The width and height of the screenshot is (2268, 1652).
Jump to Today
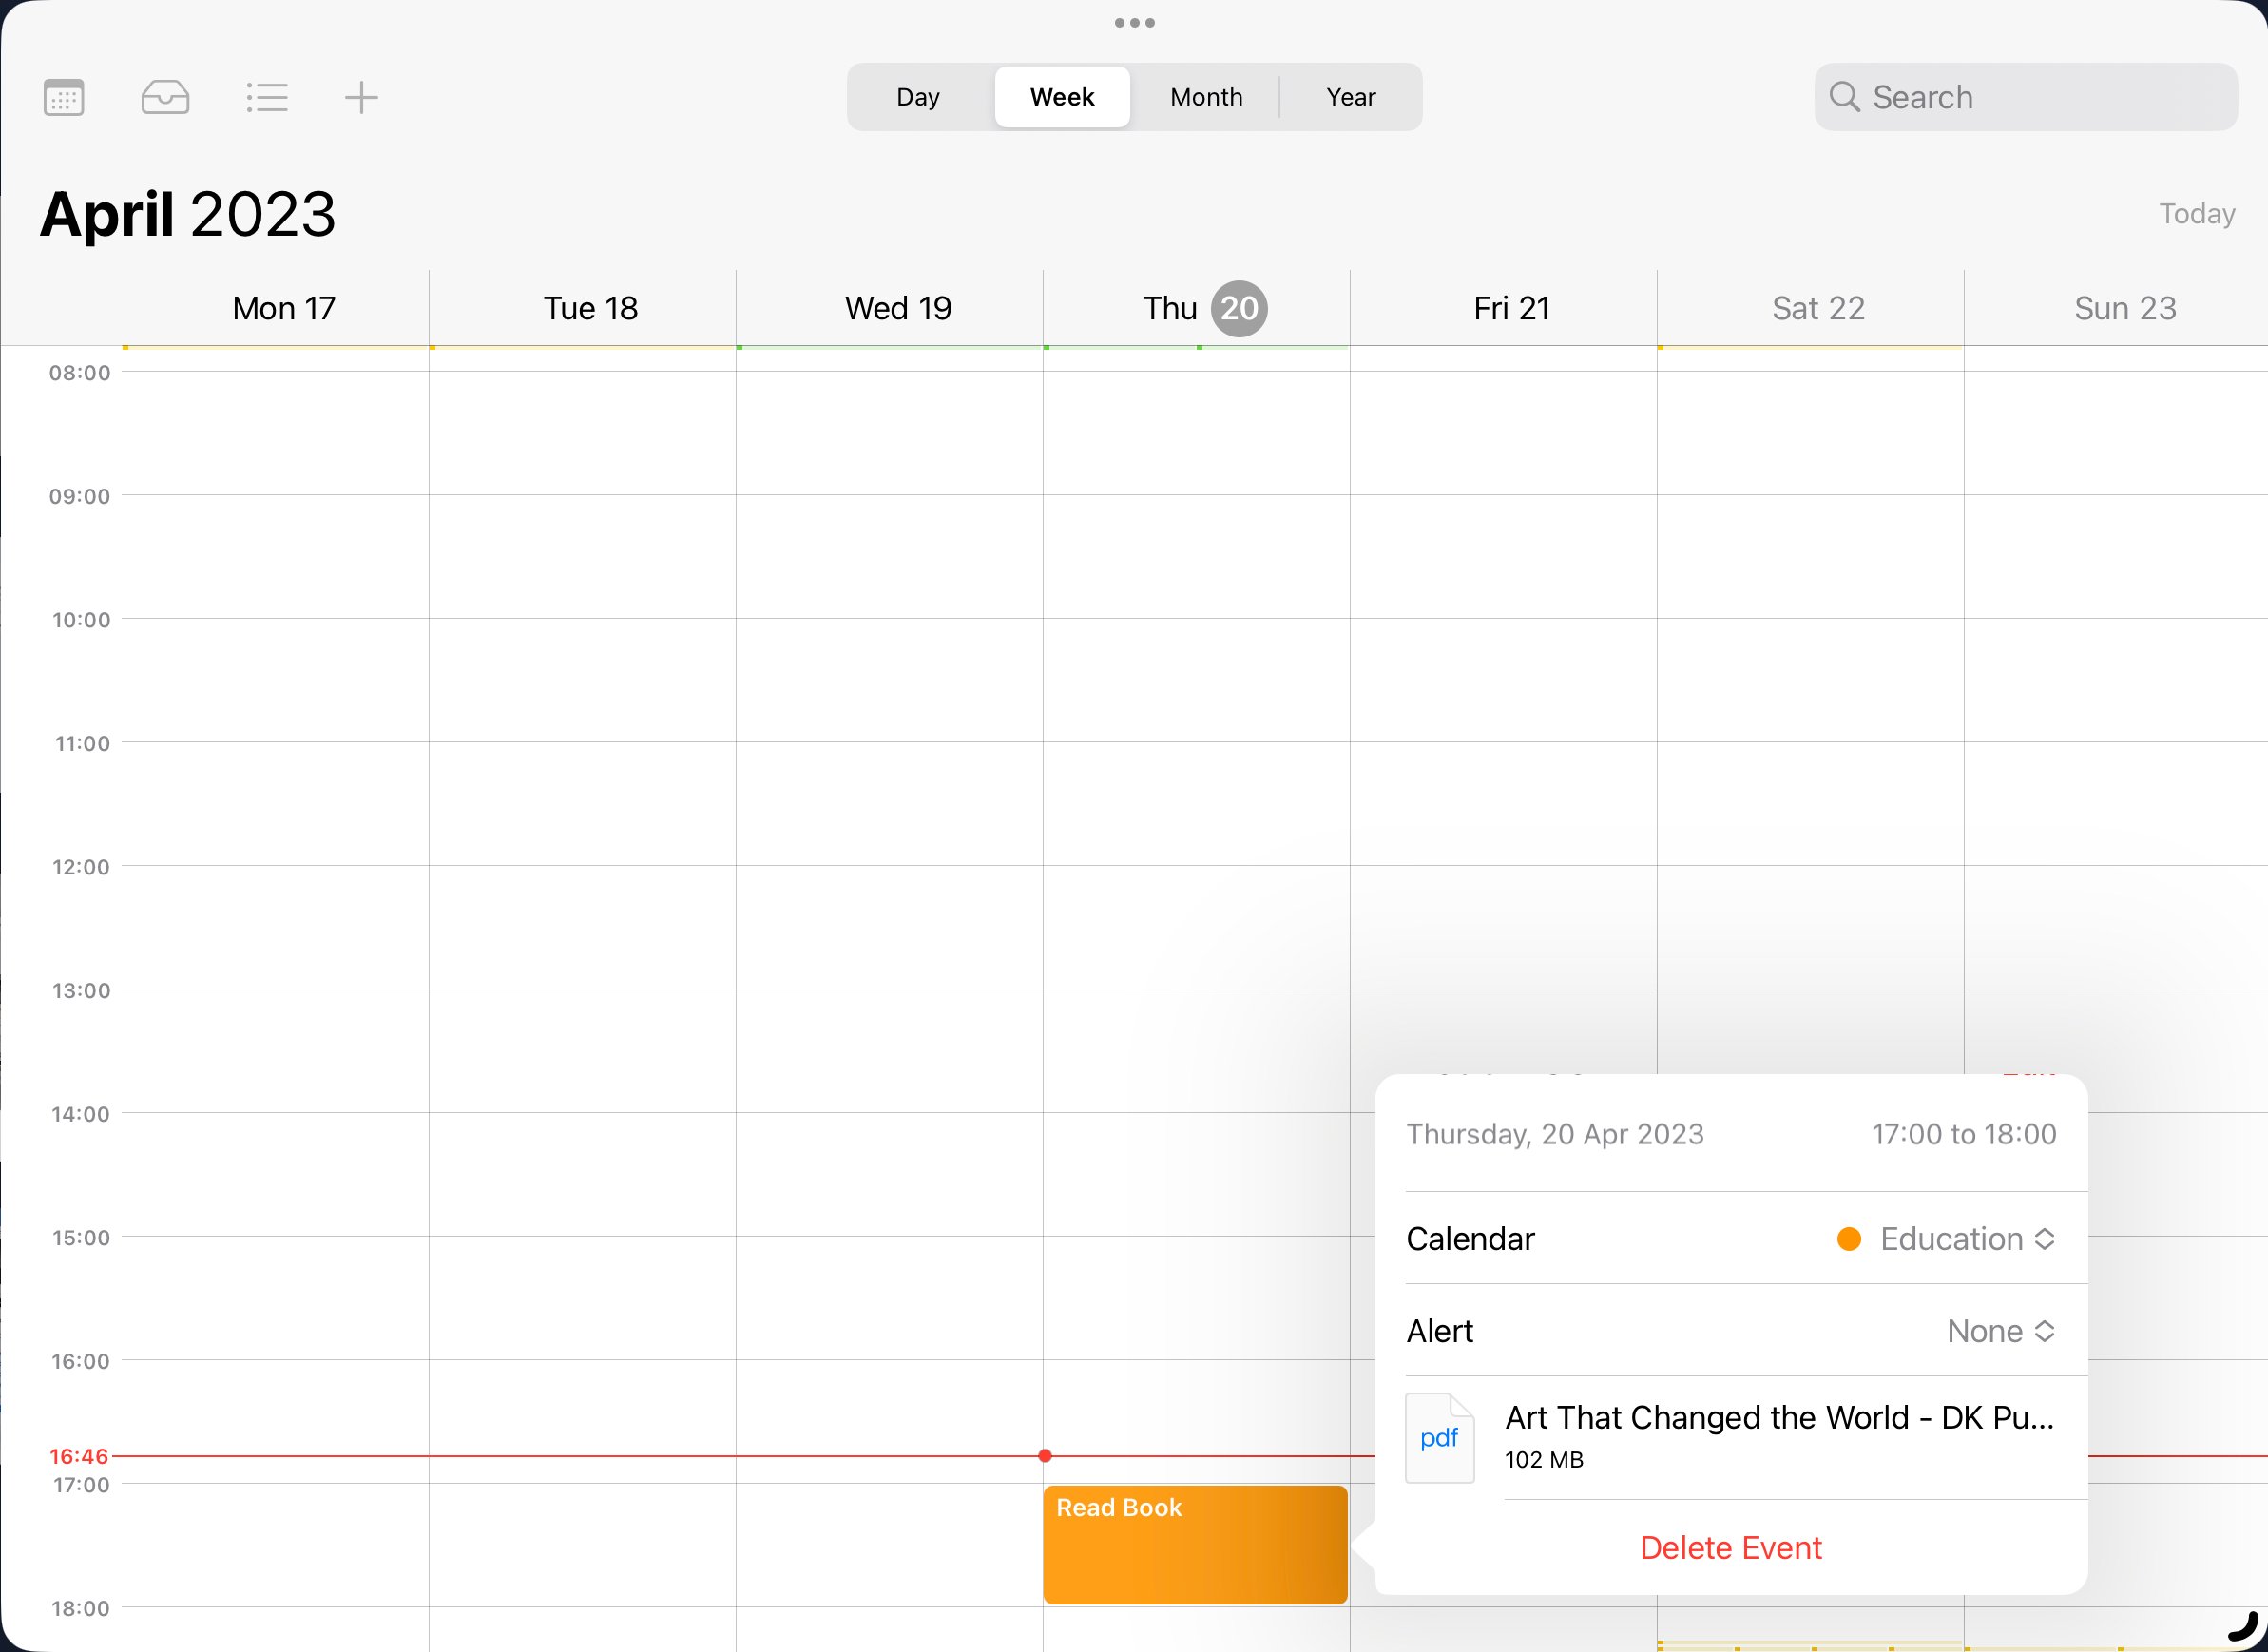tap(2196, 214)
